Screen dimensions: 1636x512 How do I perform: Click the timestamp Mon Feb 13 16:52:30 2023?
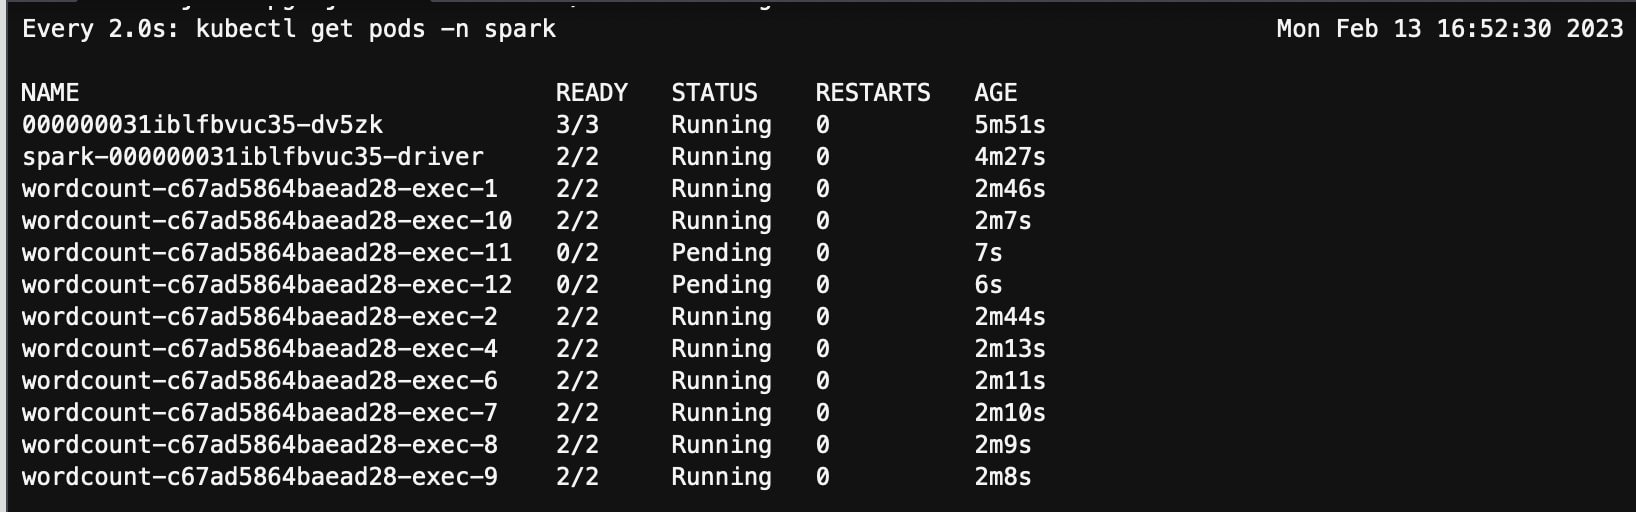pyautogui.click(x=1450, y=29)
